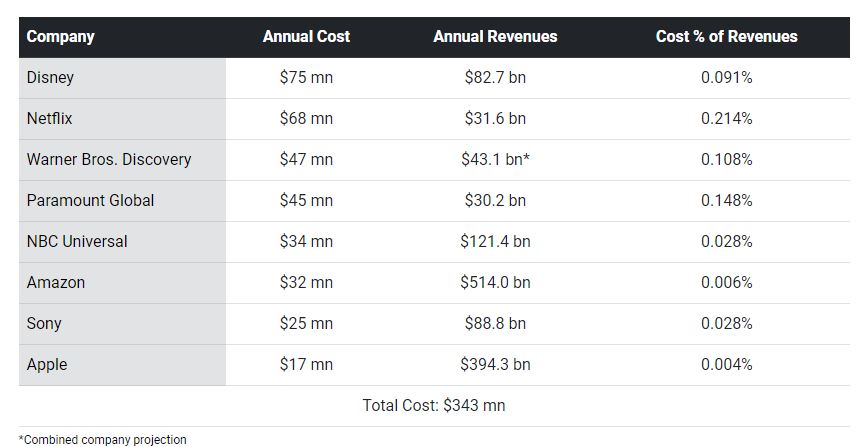Click Netflix's $31.6 bn revenue value
This screenshot has height=447, width=860.
tap(495, 119)
